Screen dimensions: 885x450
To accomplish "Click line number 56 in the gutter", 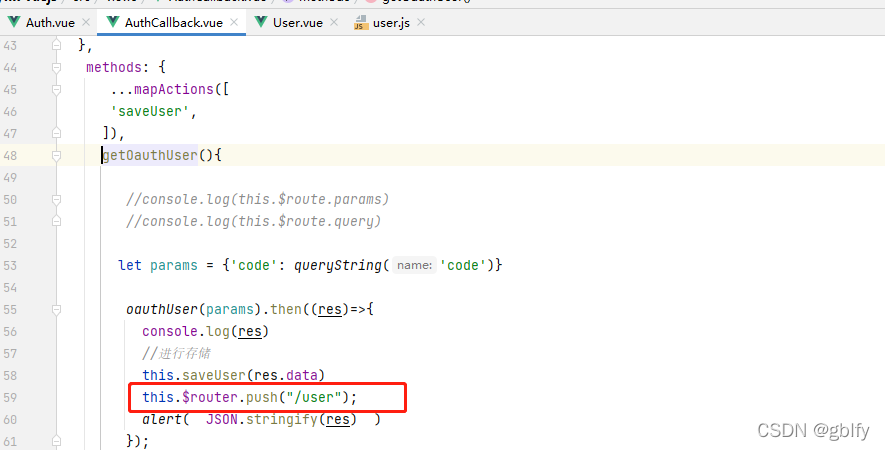I will click(x=10, y=331).
